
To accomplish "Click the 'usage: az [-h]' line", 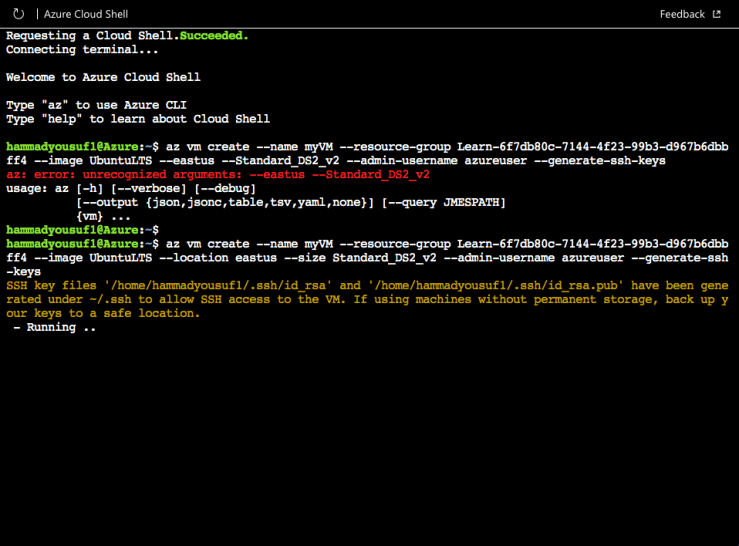I will coord(131,189).
